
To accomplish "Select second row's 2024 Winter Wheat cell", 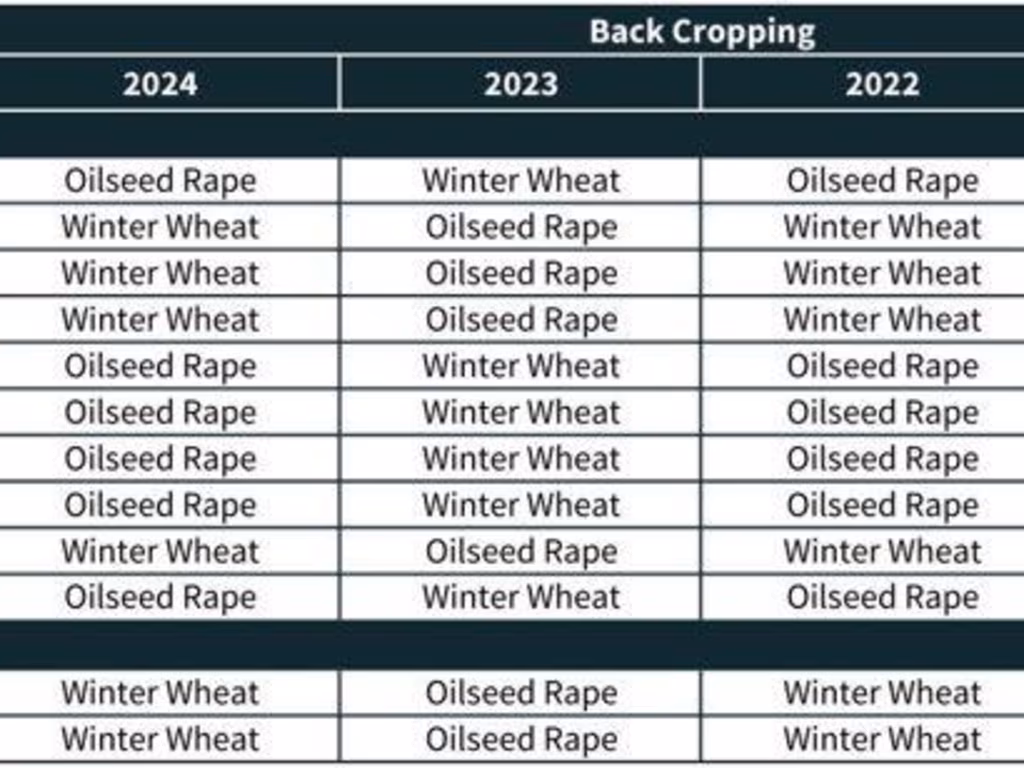I will click(160, 227).
